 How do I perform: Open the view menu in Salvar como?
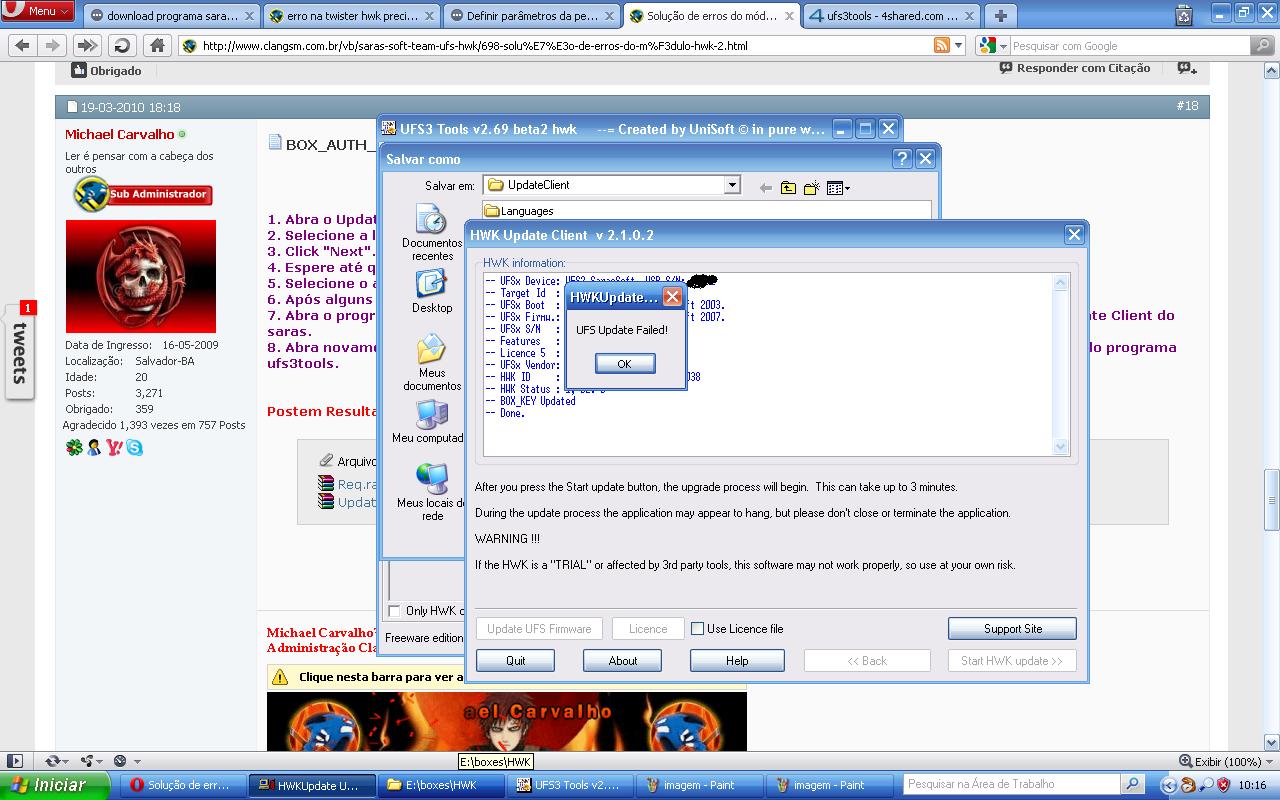(x=839, y=188)
